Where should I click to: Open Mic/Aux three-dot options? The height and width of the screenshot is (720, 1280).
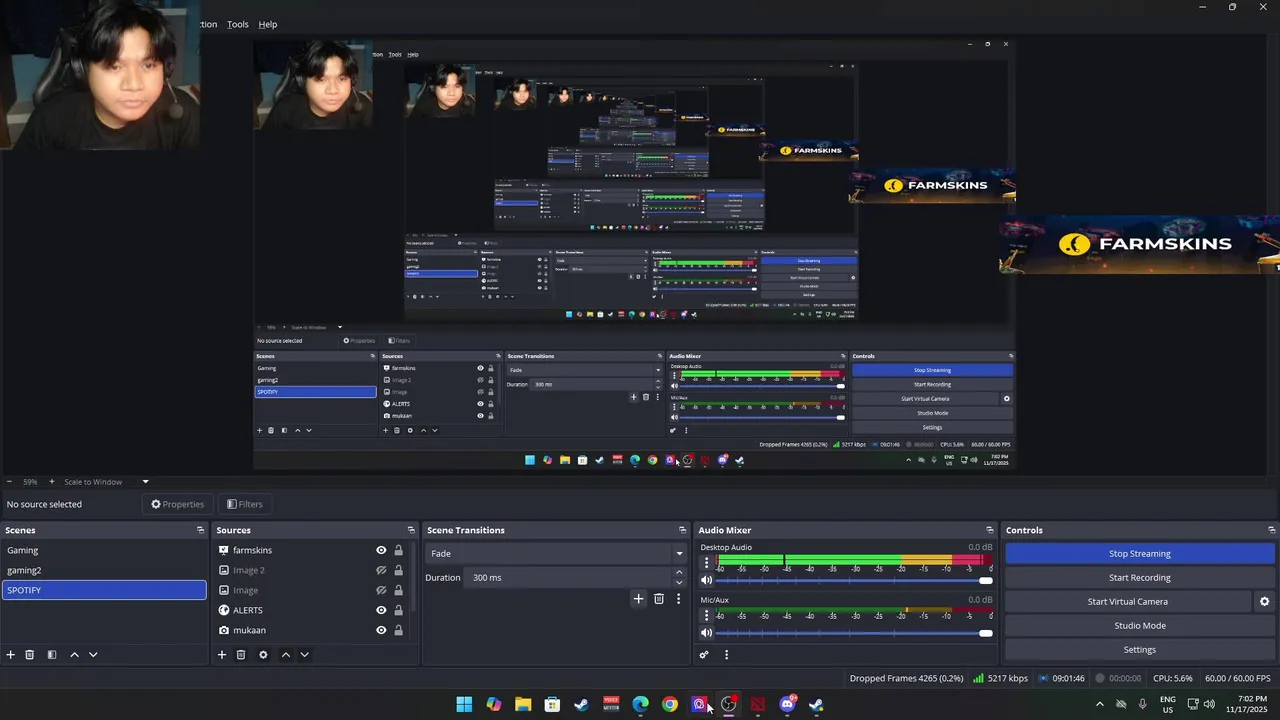706,615
